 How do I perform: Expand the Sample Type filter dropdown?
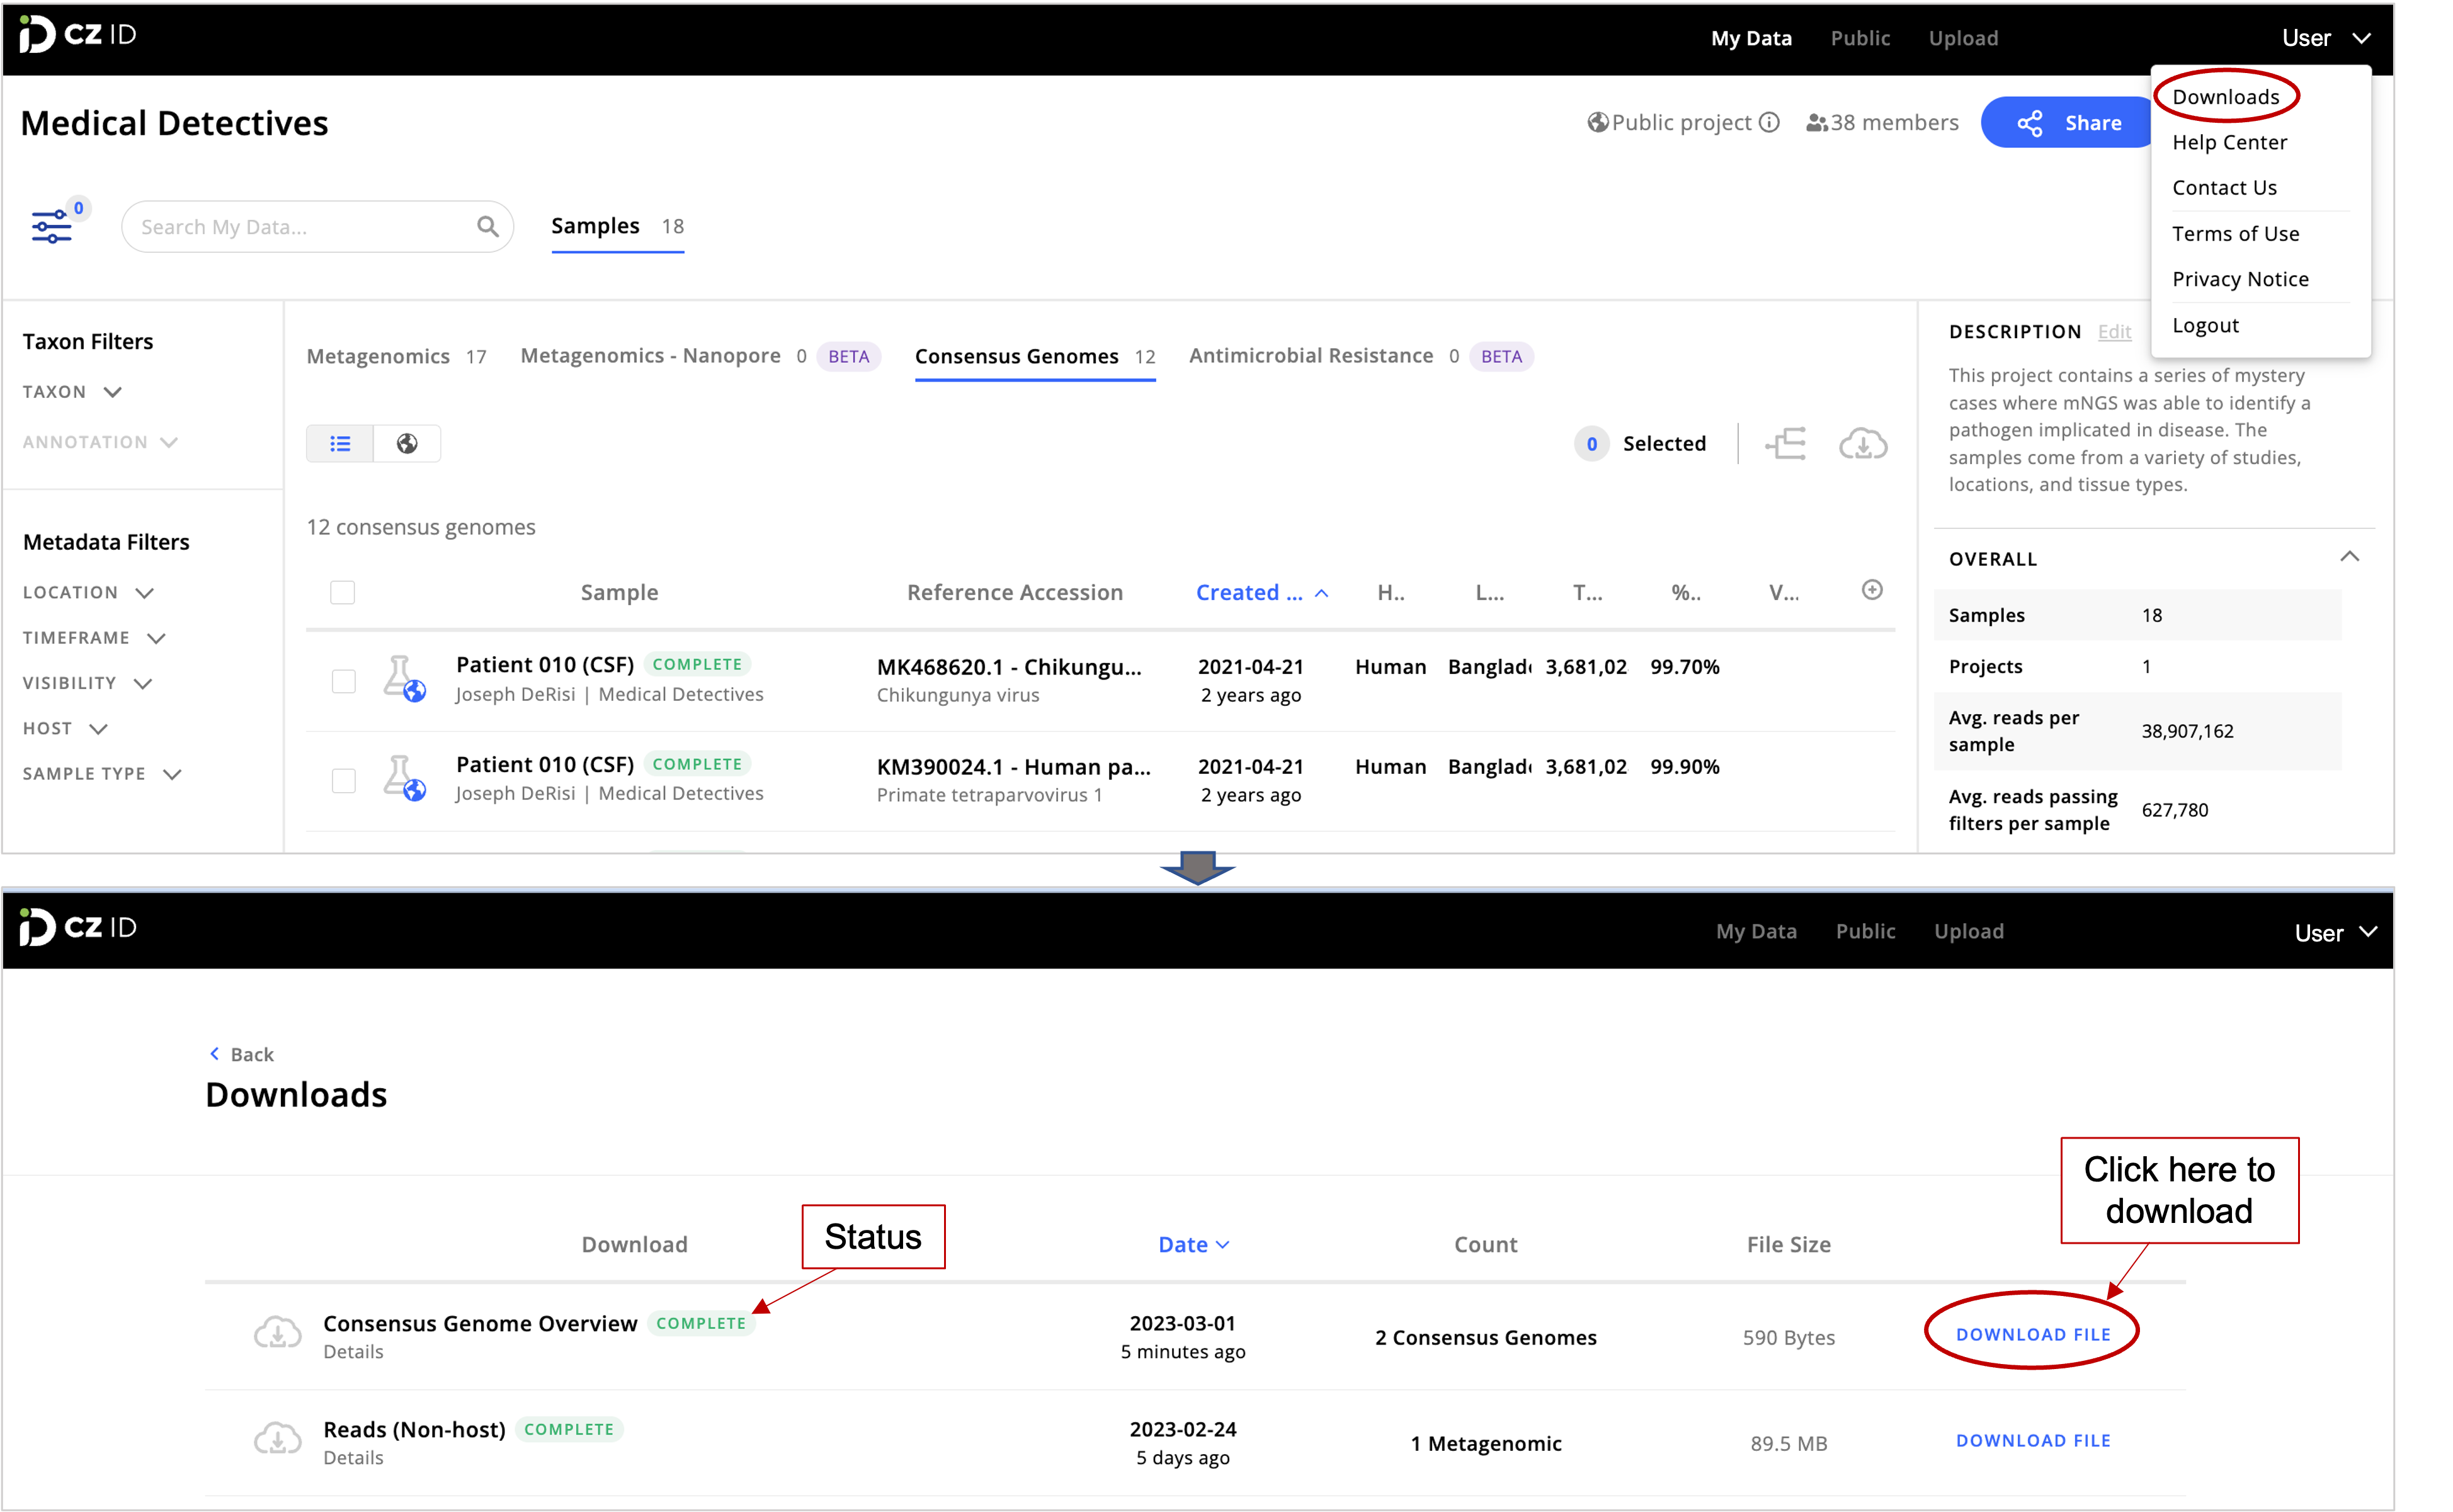(102, 774)
